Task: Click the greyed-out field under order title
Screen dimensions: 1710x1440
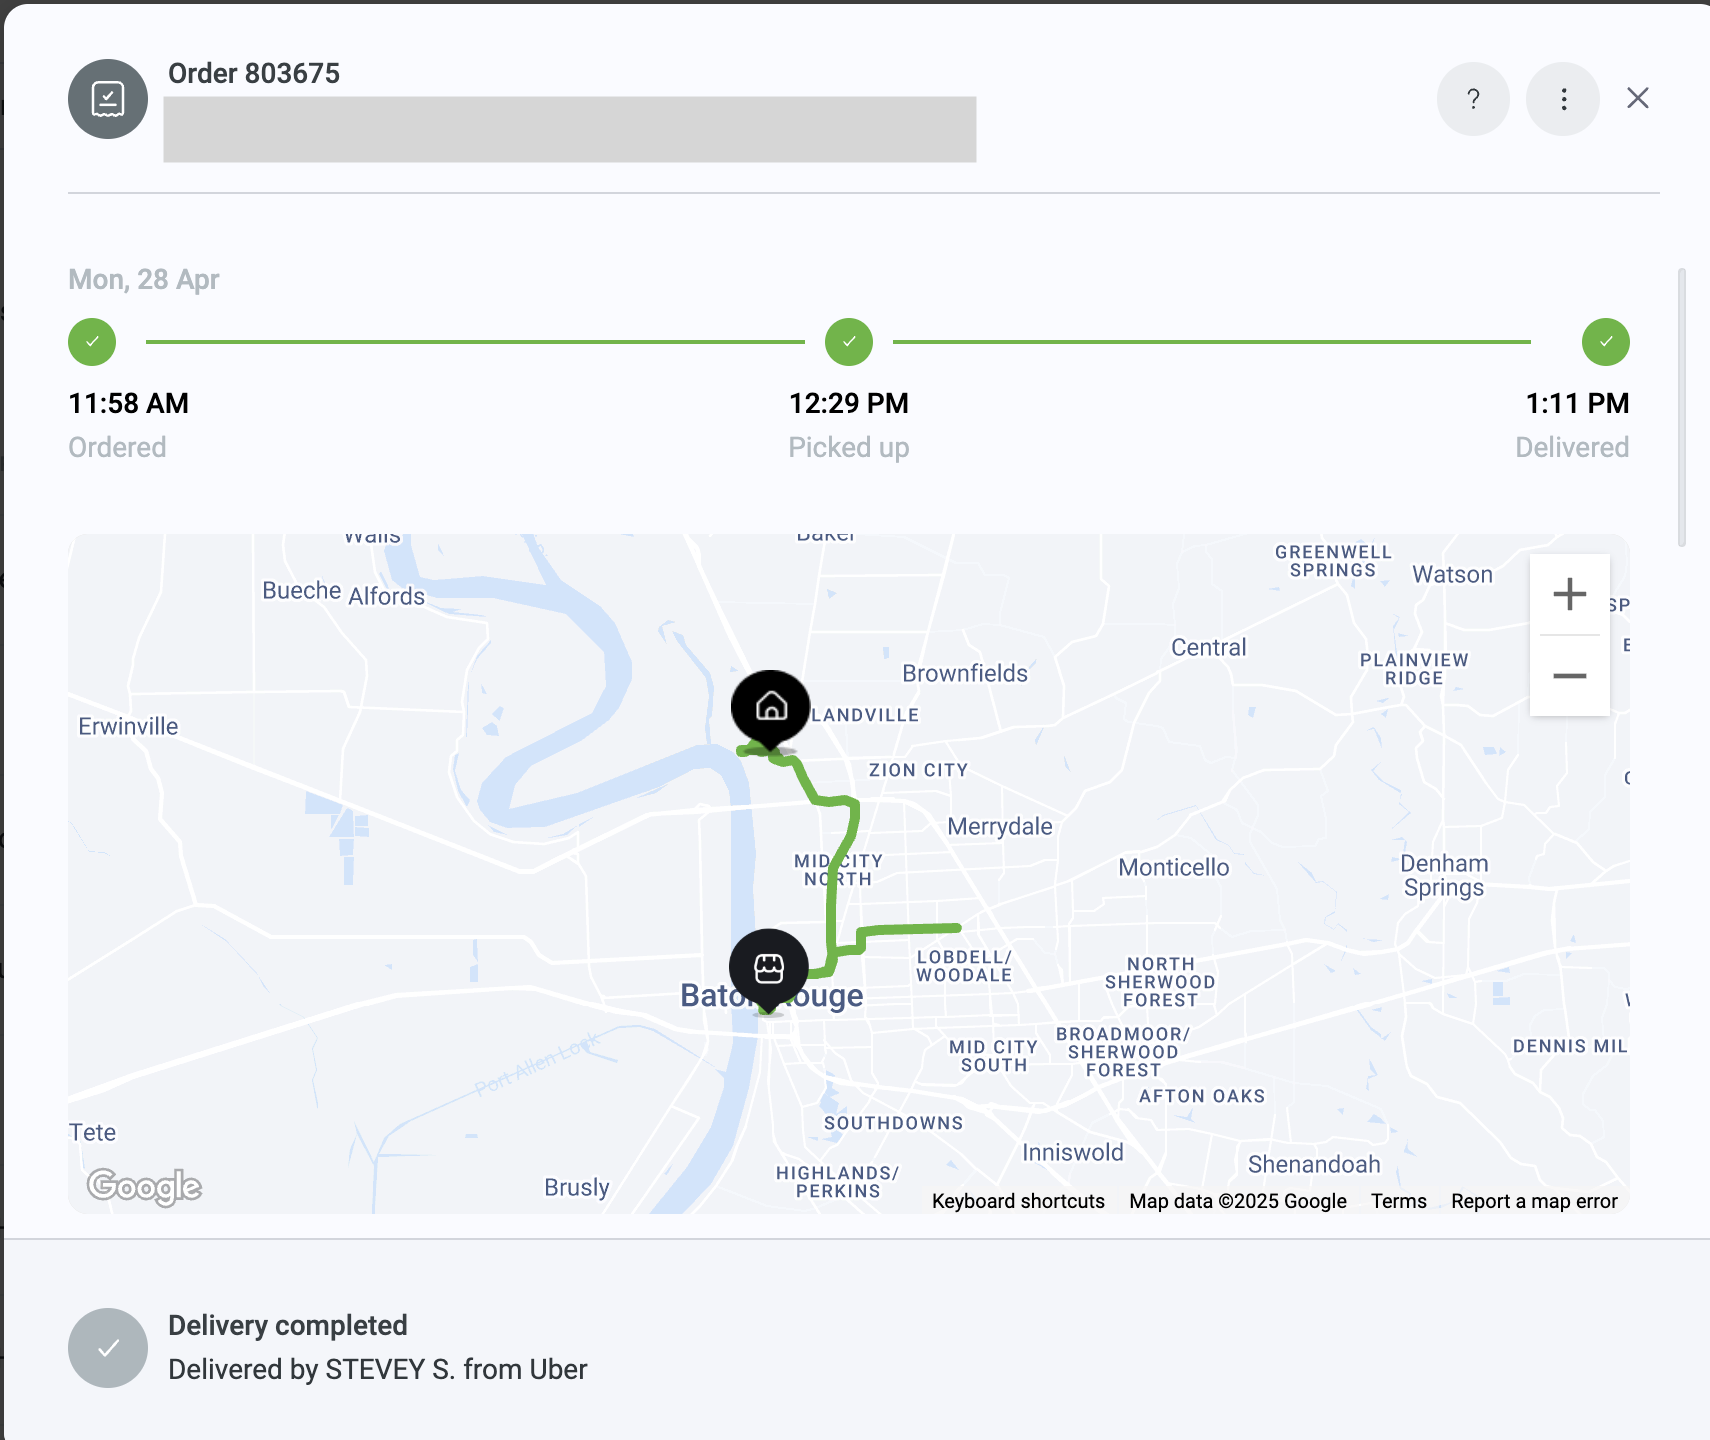Action: pyautogui.click(x=569, y=129)
